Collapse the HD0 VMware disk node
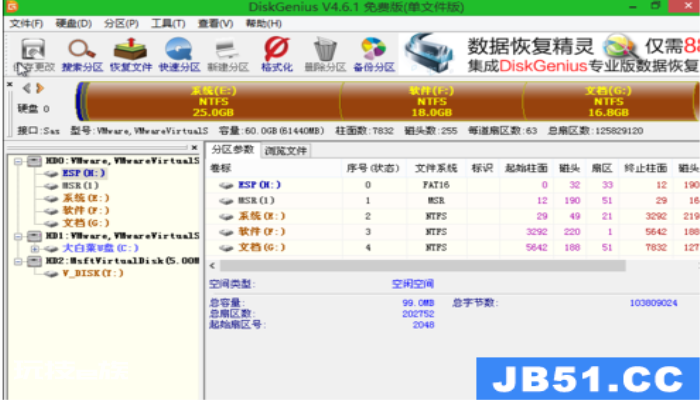 point(18,161)
